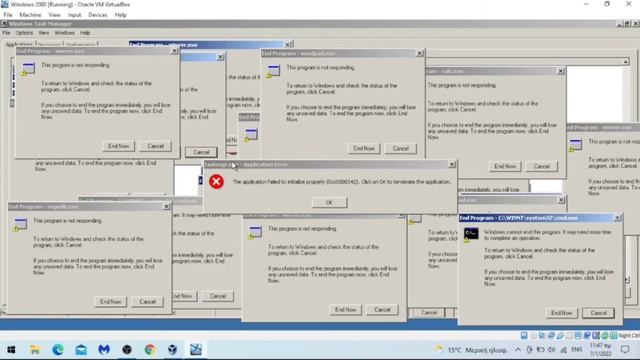This screenshot has height=360, width=640.
Task: Click End Now in the cmd.exe End Program dialog
Action: pyautogui.click(x=562, y=313)
